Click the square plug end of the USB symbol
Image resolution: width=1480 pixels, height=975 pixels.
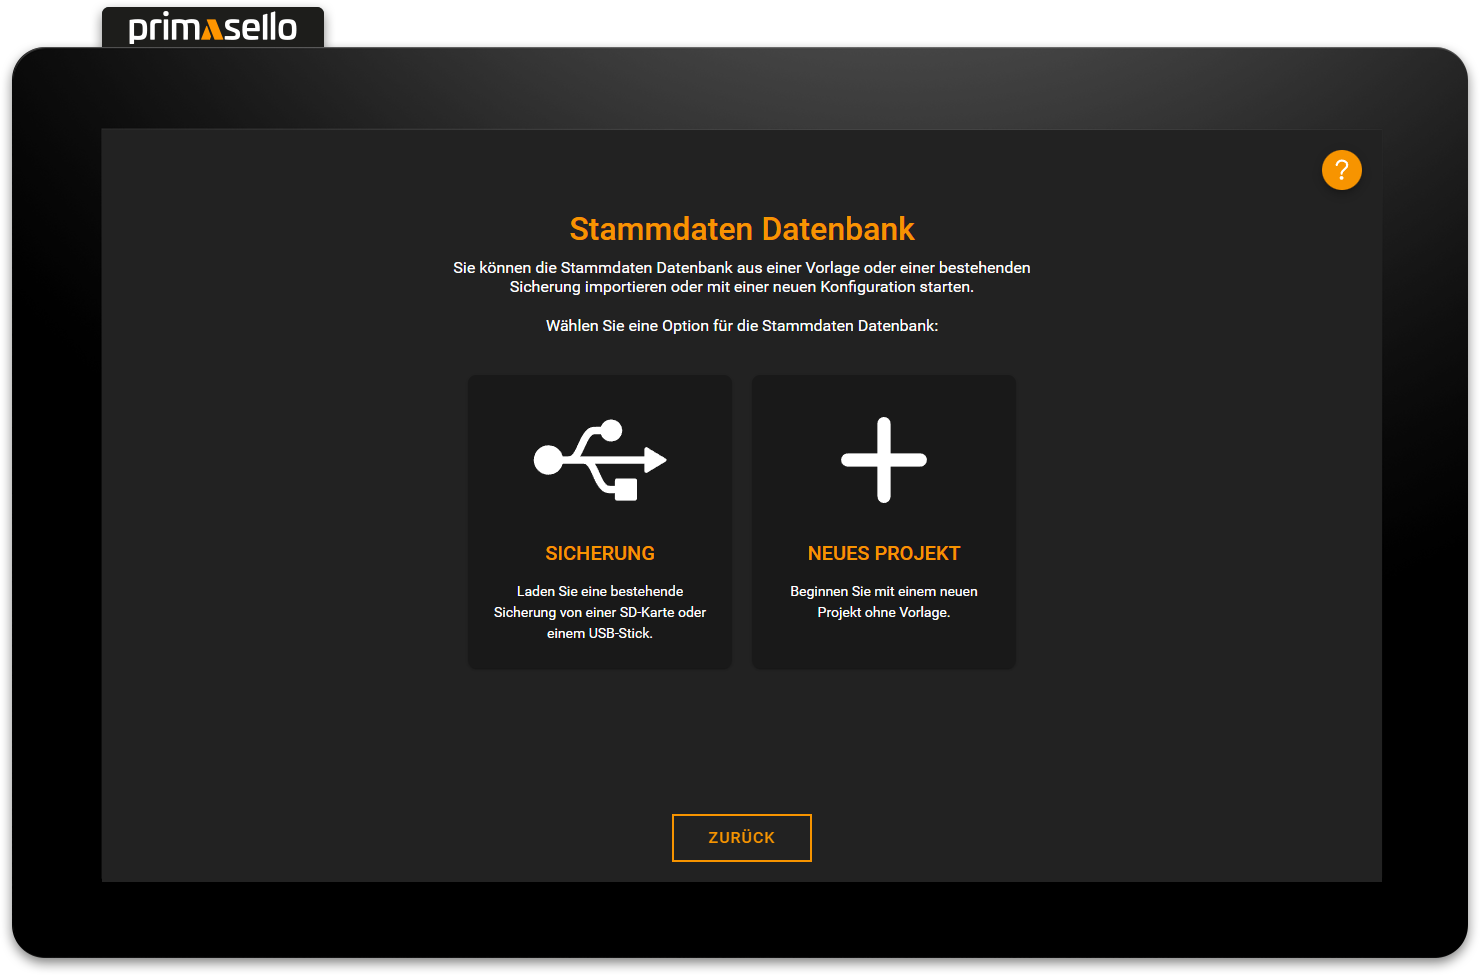[625, 489]
